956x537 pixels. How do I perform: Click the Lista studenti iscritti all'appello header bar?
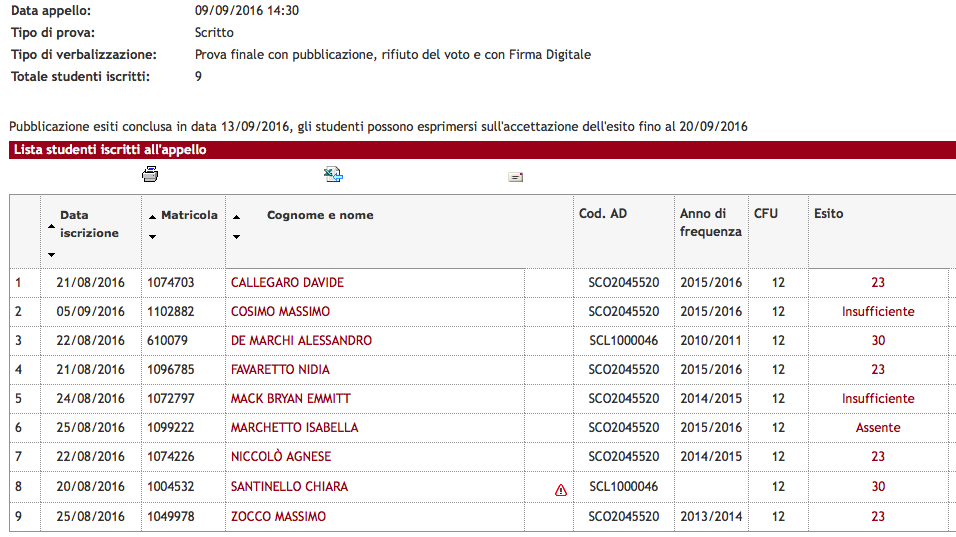pos(482,150)
